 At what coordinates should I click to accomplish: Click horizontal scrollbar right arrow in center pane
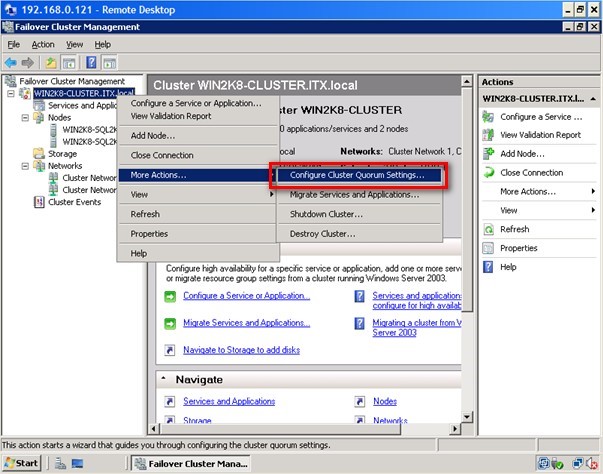[x=455, y=429]
